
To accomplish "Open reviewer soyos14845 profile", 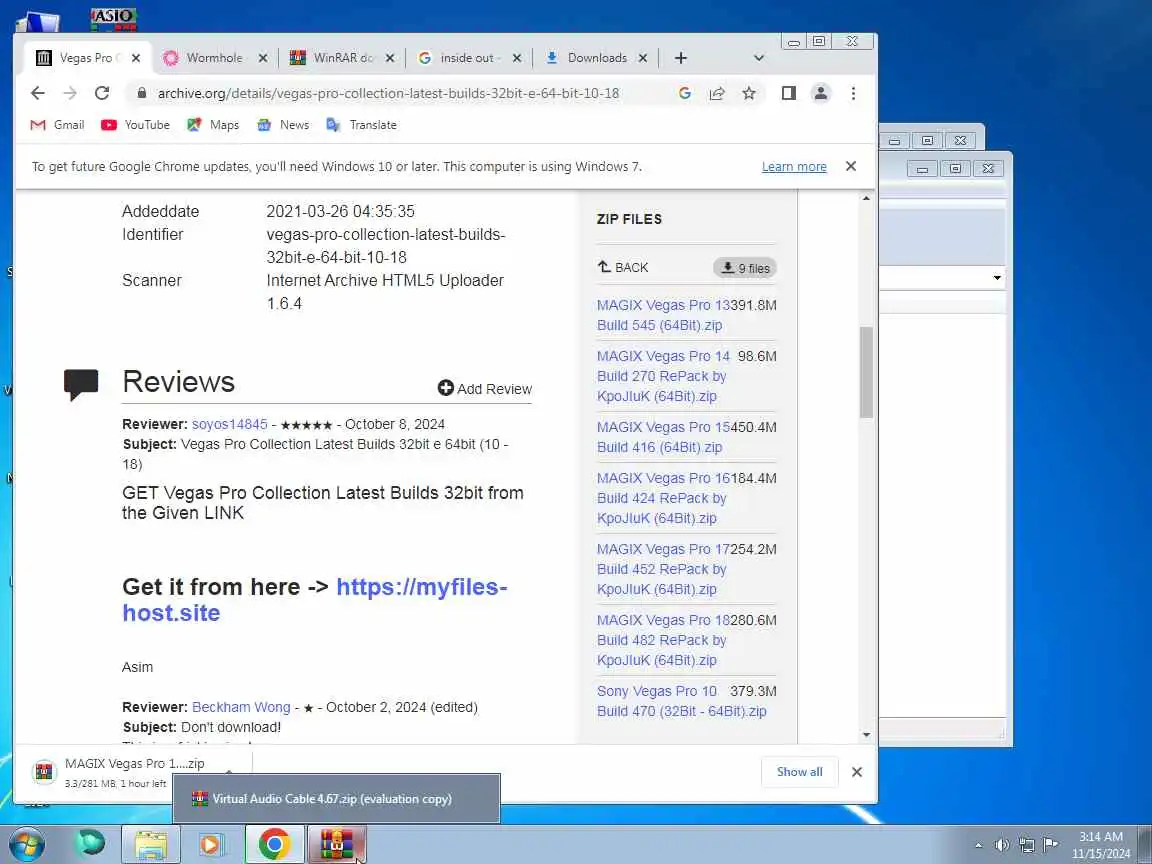I will tap(230, 425).
